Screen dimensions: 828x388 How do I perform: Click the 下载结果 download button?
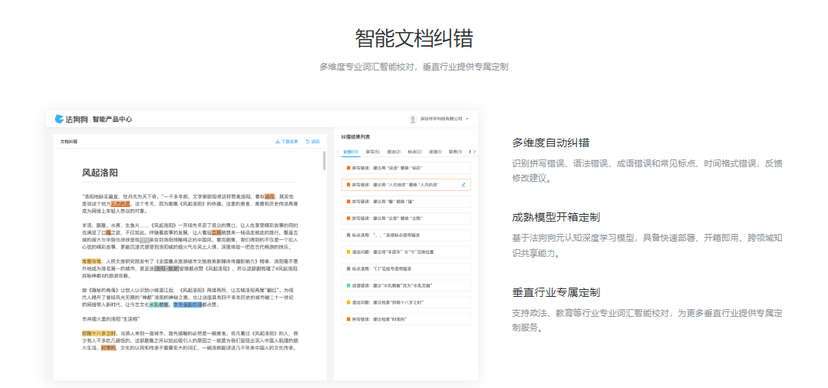point(287,141)
